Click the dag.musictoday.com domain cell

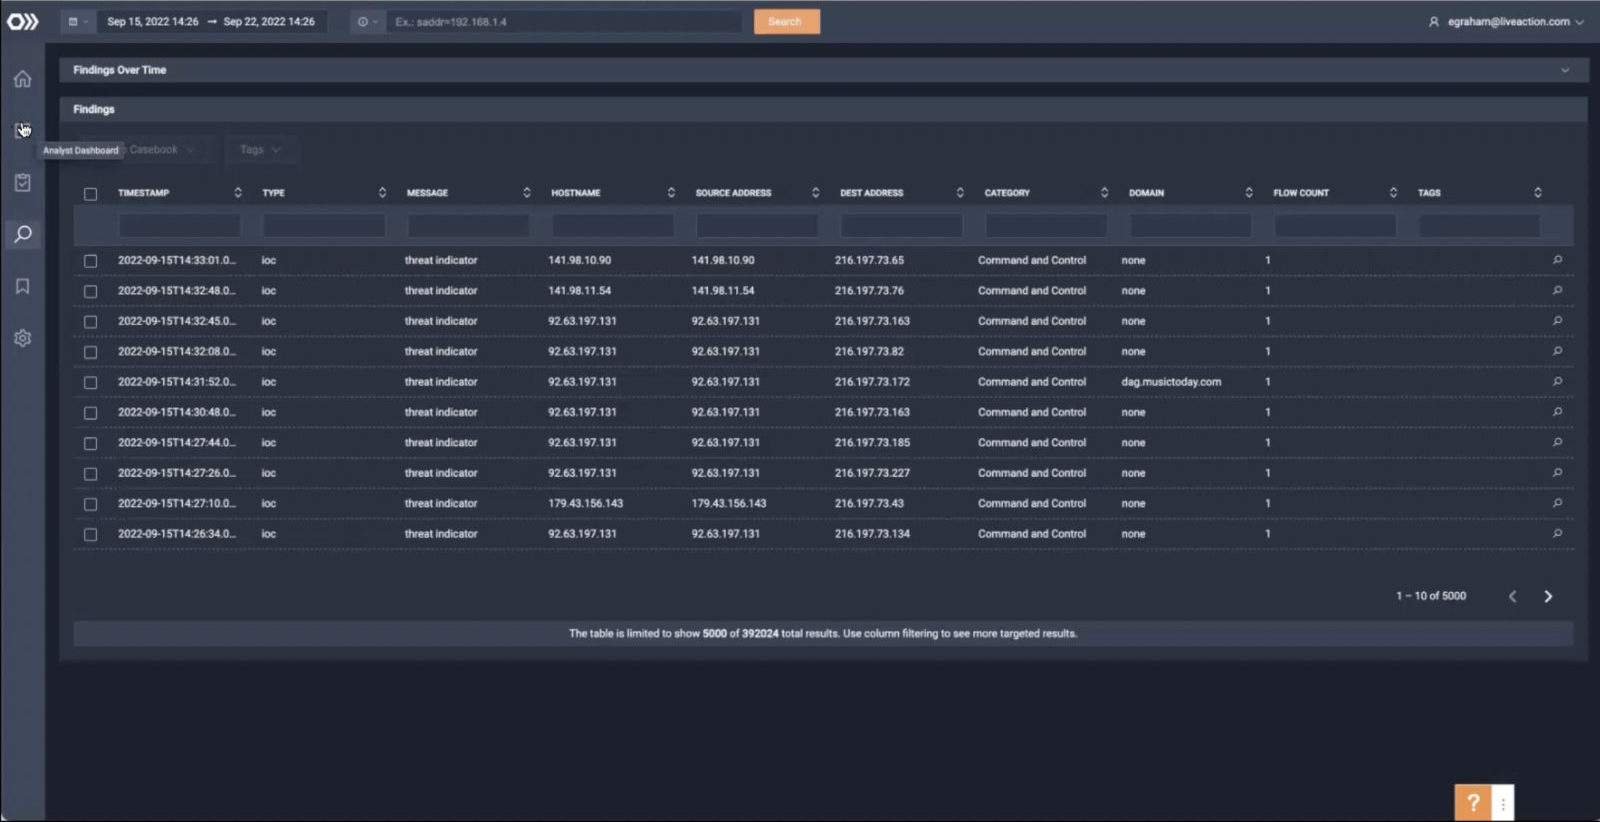tap(1171, 382)
